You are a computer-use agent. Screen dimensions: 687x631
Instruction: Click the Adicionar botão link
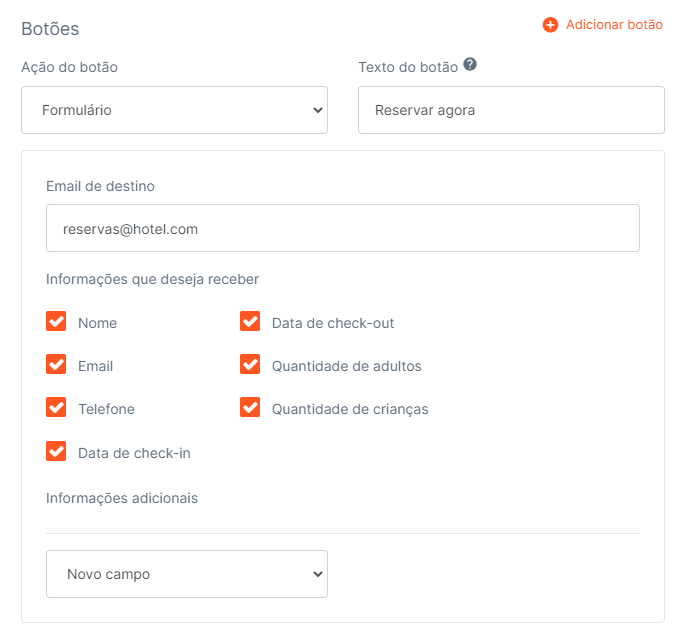(614, 25)
